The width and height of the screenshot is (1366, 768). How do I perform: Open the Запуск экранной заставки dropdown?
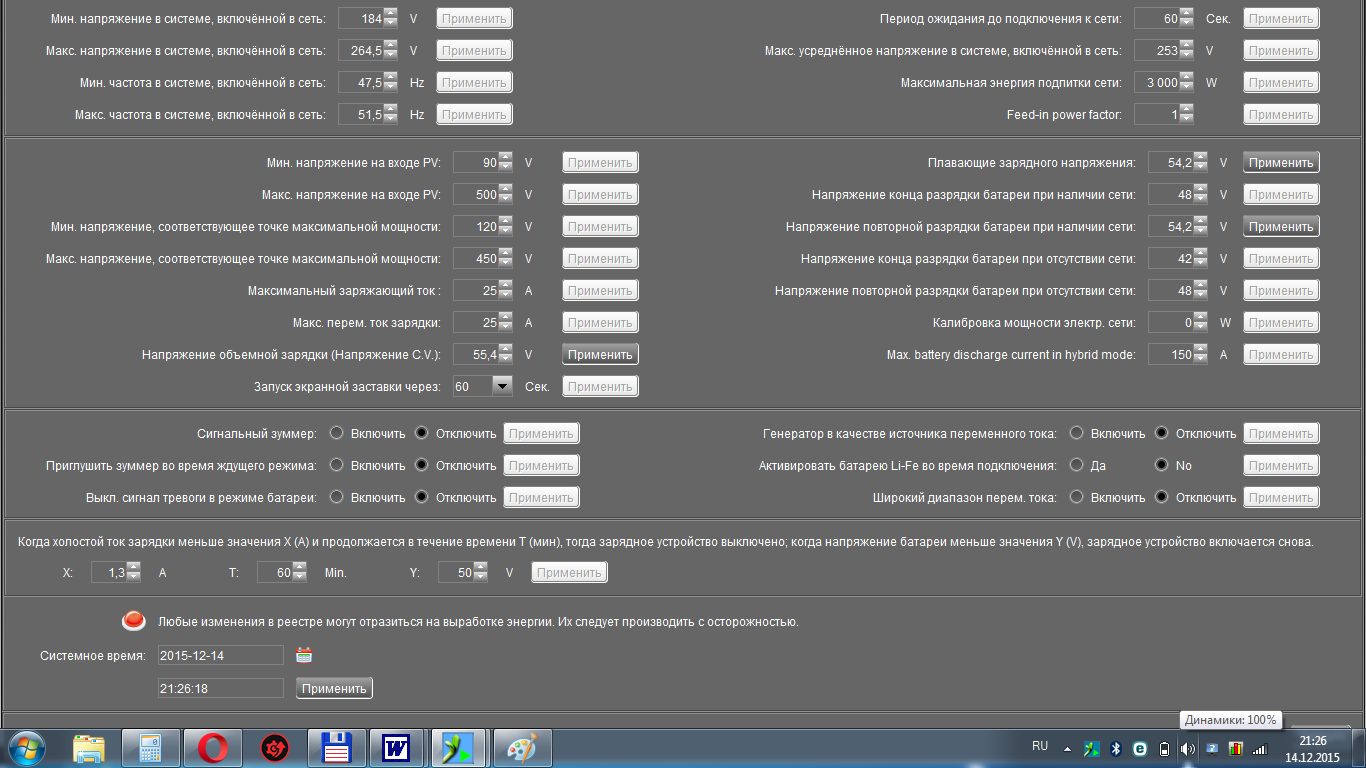coord(502,386)
